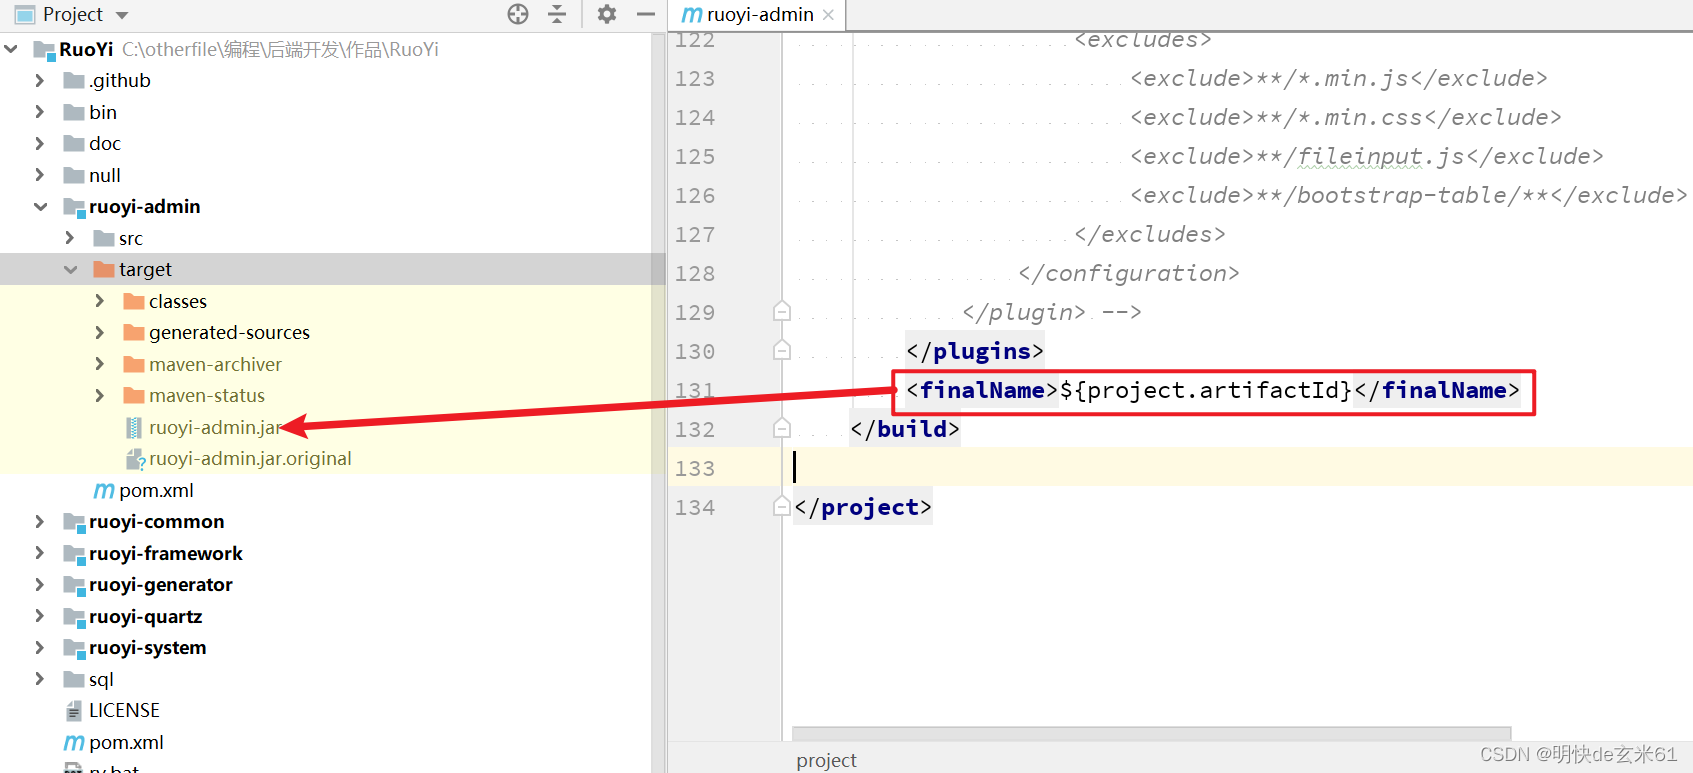Viewport: 1693px width, 773px height.
Task: Open Project panel settings gear
Action: 607,14
